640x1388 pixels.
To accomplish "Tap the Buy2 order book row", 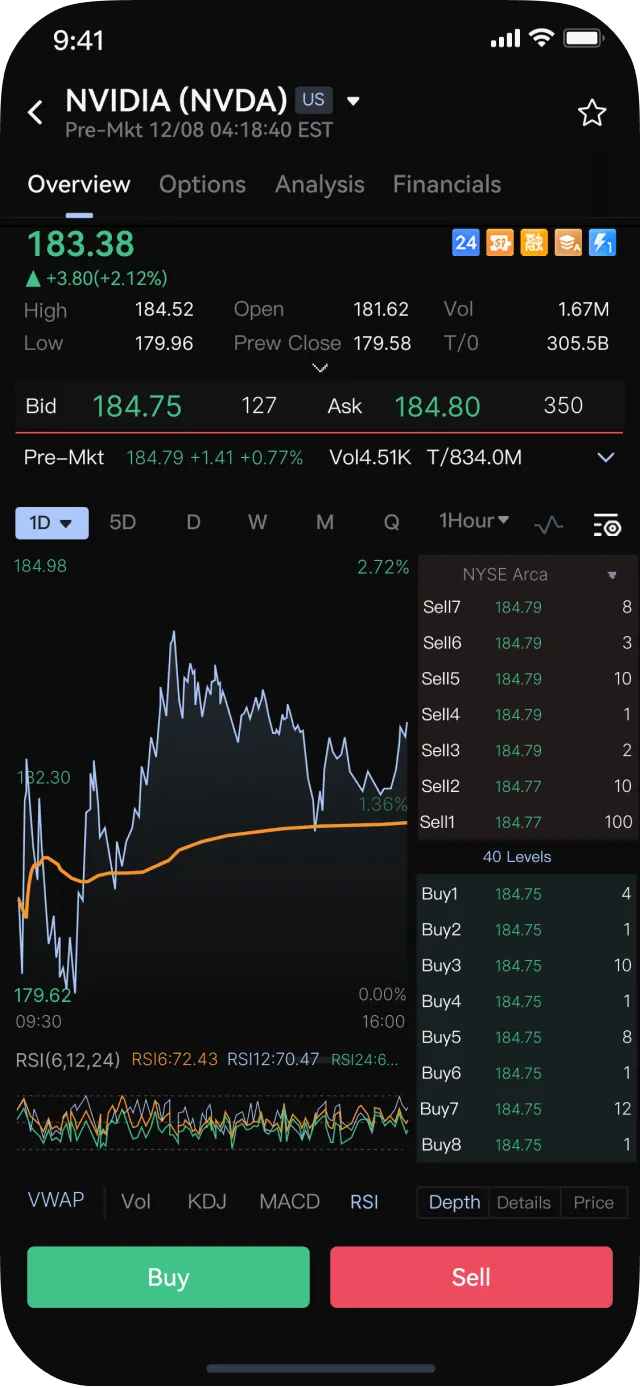I will pos(527,930).
